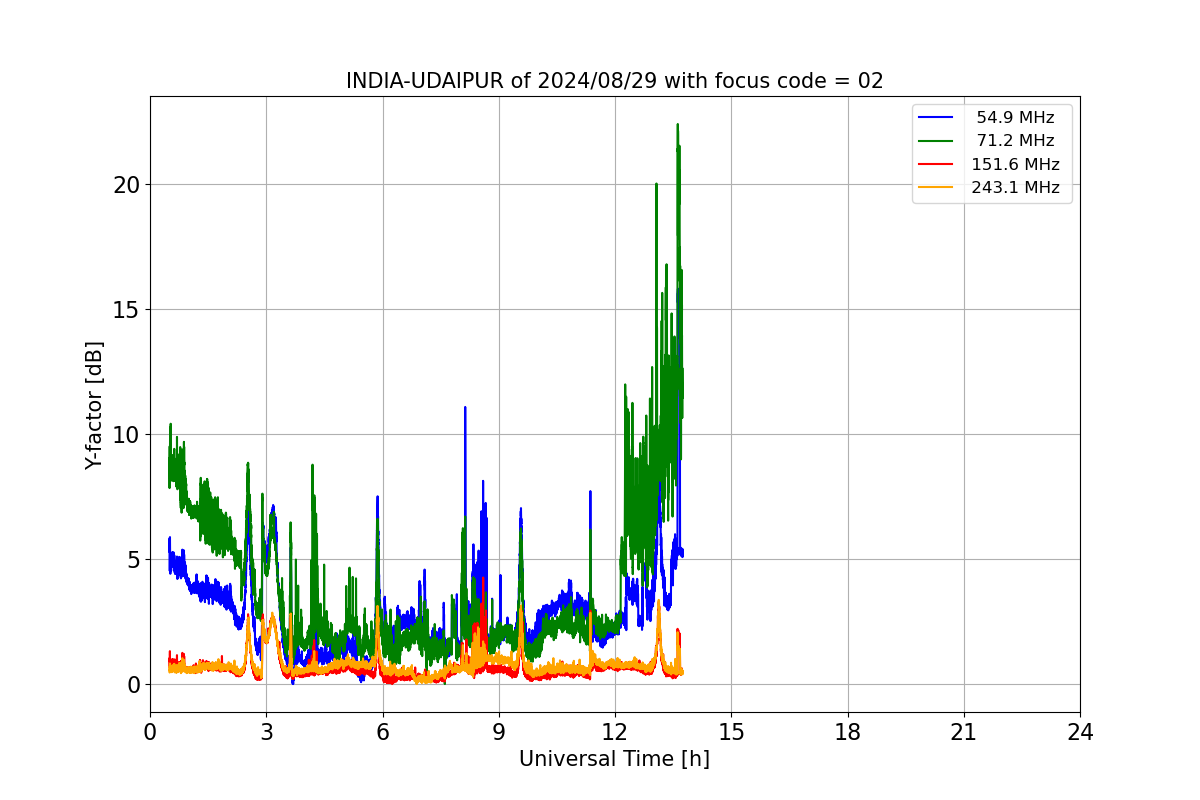Click the plot title INDIA-UDAIPUR of 2024/08/29
Image resolution: width=1200 pixels, height=800 pixels.
click(614, 81)
